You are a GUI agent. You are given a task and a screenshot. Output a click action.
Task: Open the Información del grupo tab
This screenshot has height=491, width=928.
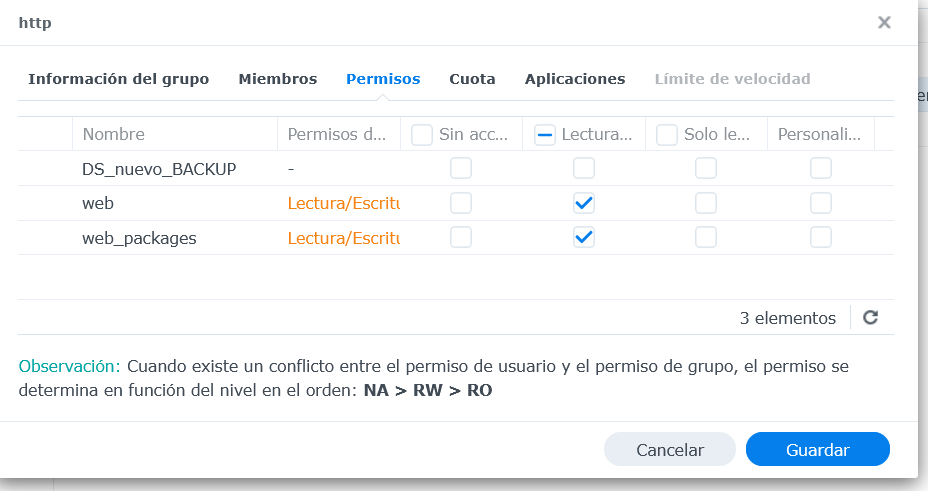tap(118, 79)
